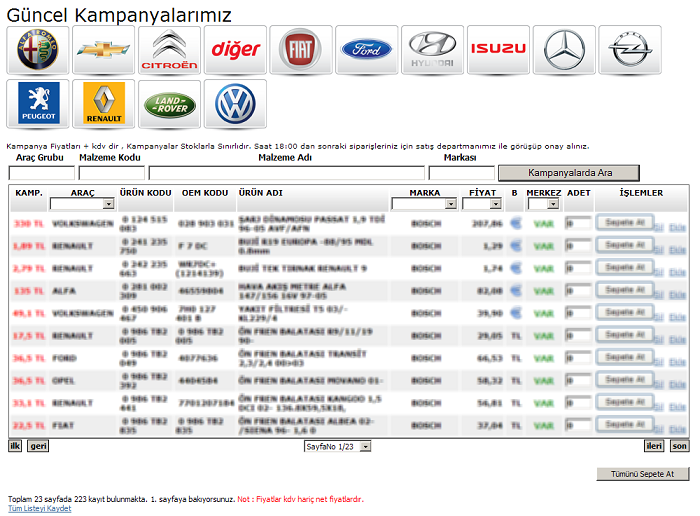
Task: Click the 'İŞLEMLER' column header
Action: (641, 193)
